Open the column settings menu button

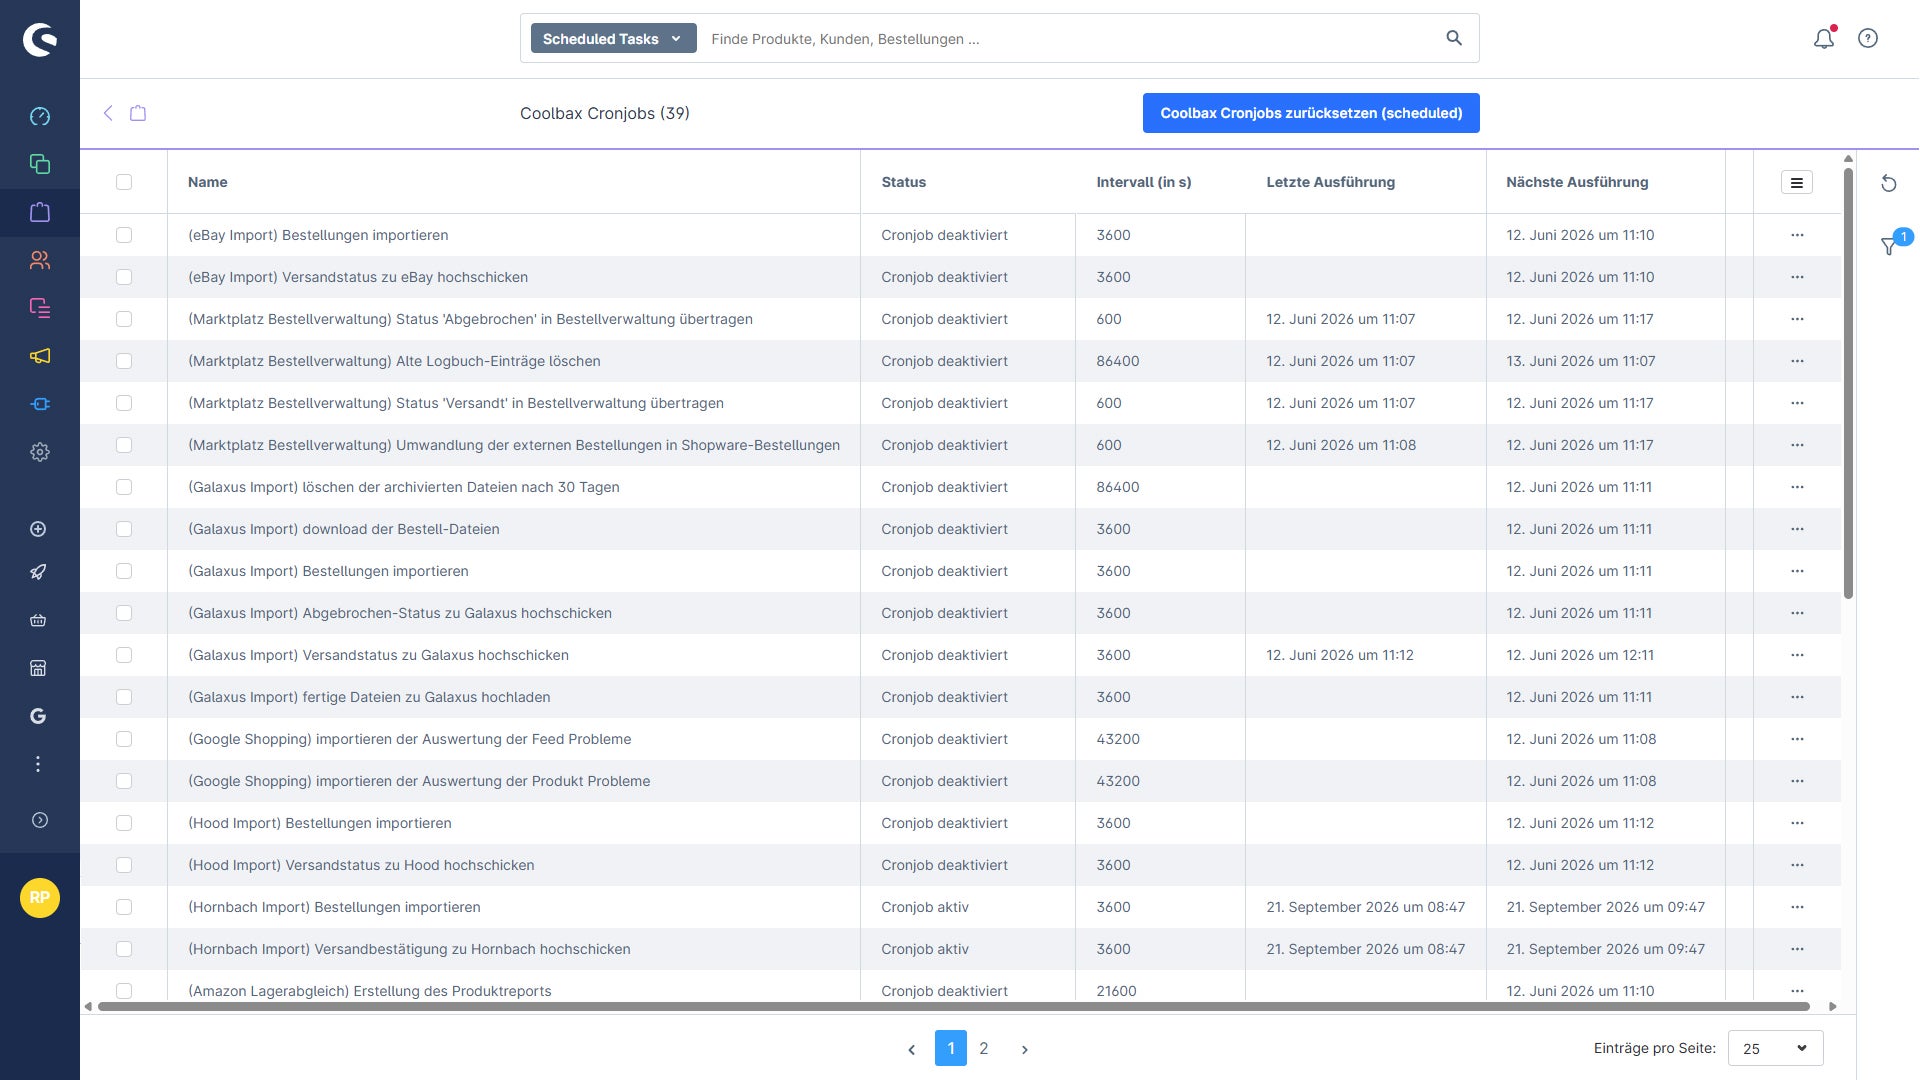(1796, 182)
